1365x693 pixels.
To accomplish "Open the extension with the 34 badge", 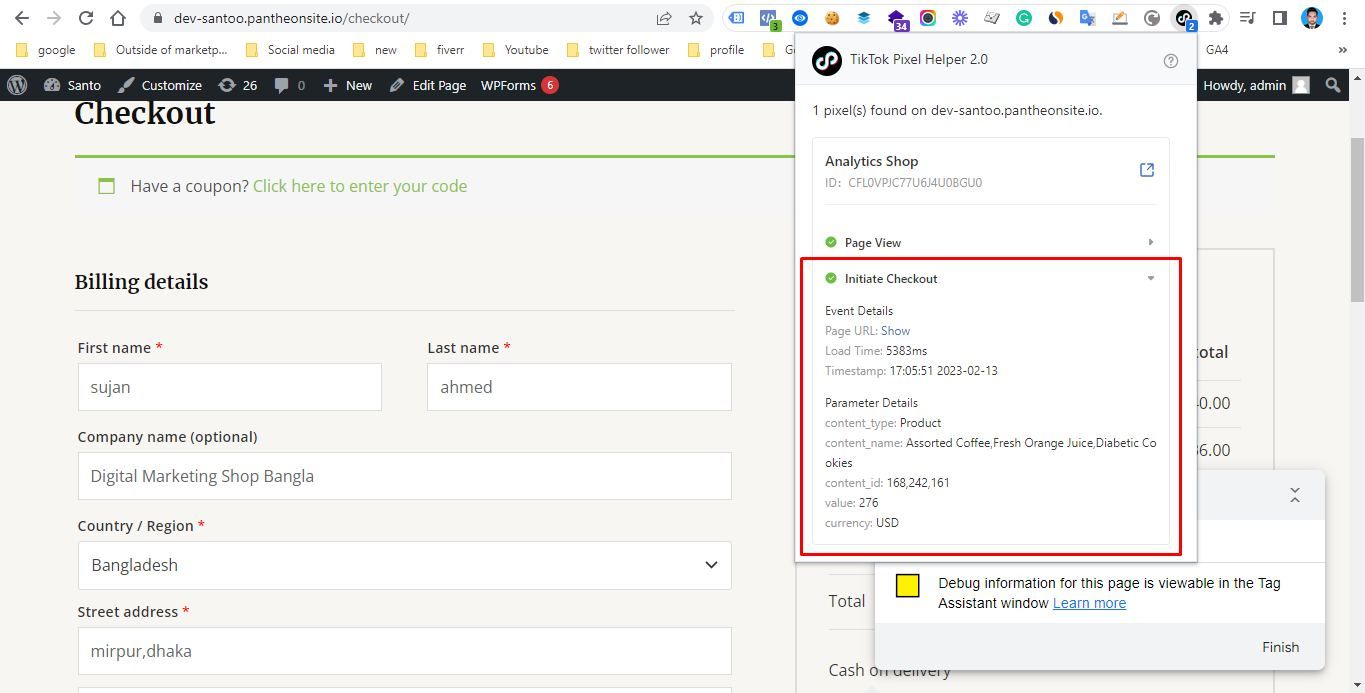I will [x=897, y=18].
